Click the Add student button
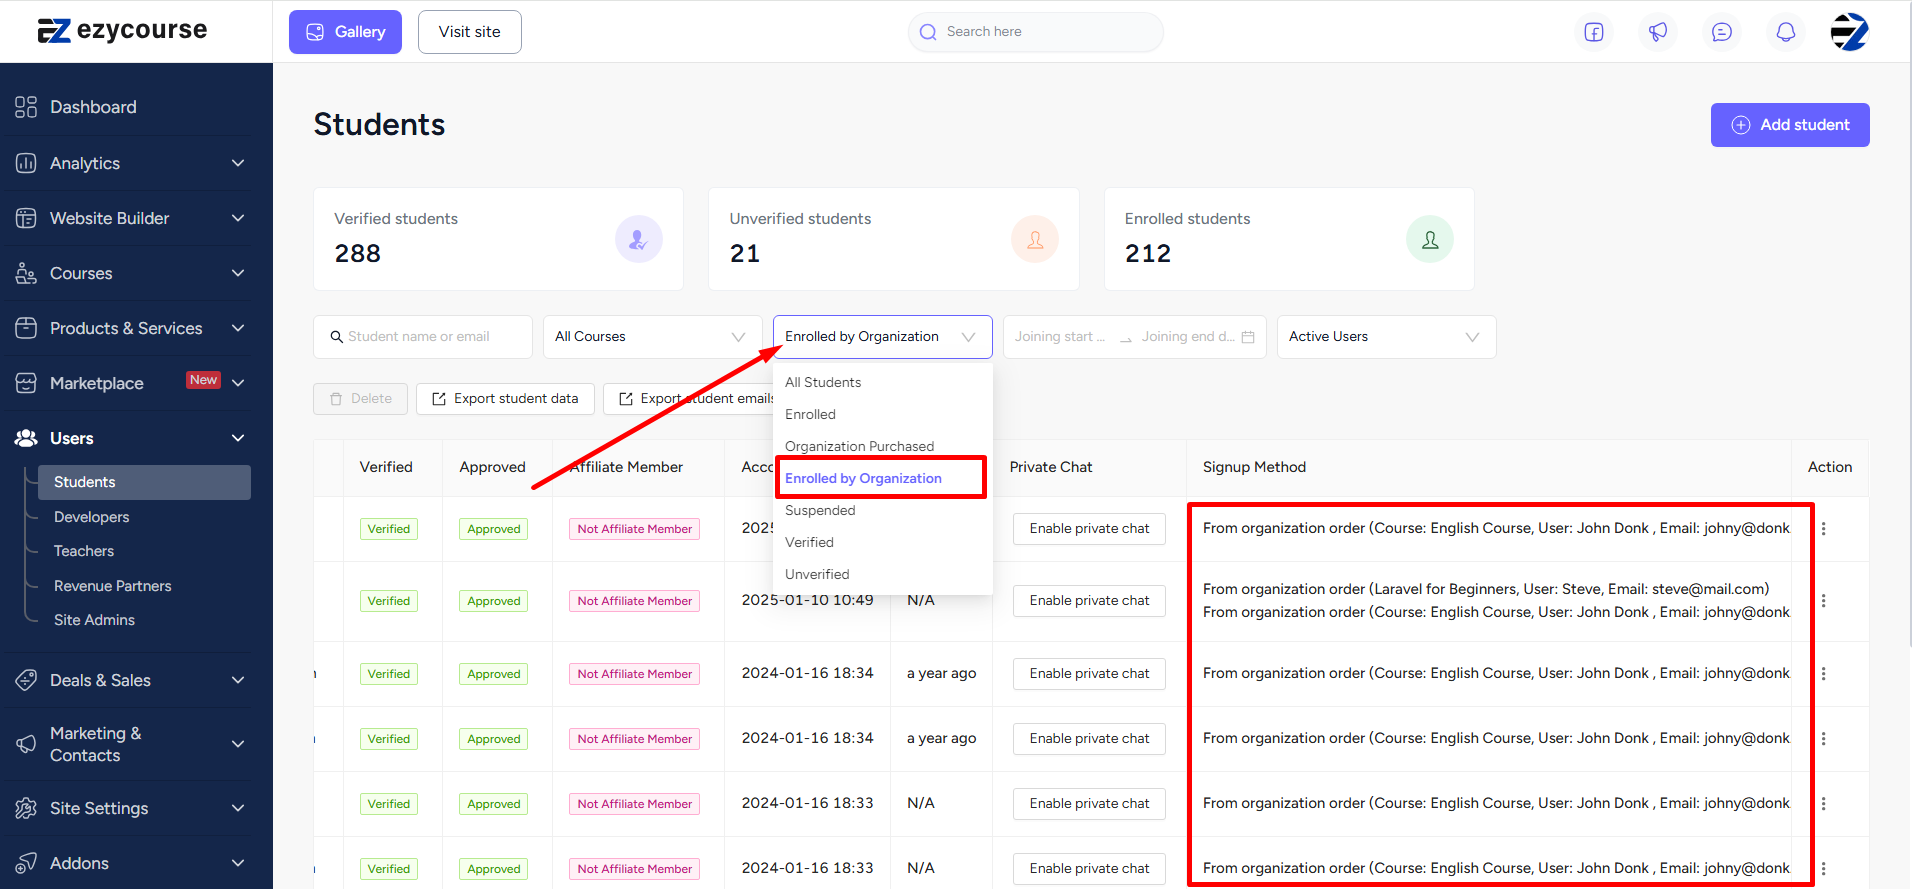Image resolution: width=1912 pixels, height=889 pixels. pos(1790,125)
